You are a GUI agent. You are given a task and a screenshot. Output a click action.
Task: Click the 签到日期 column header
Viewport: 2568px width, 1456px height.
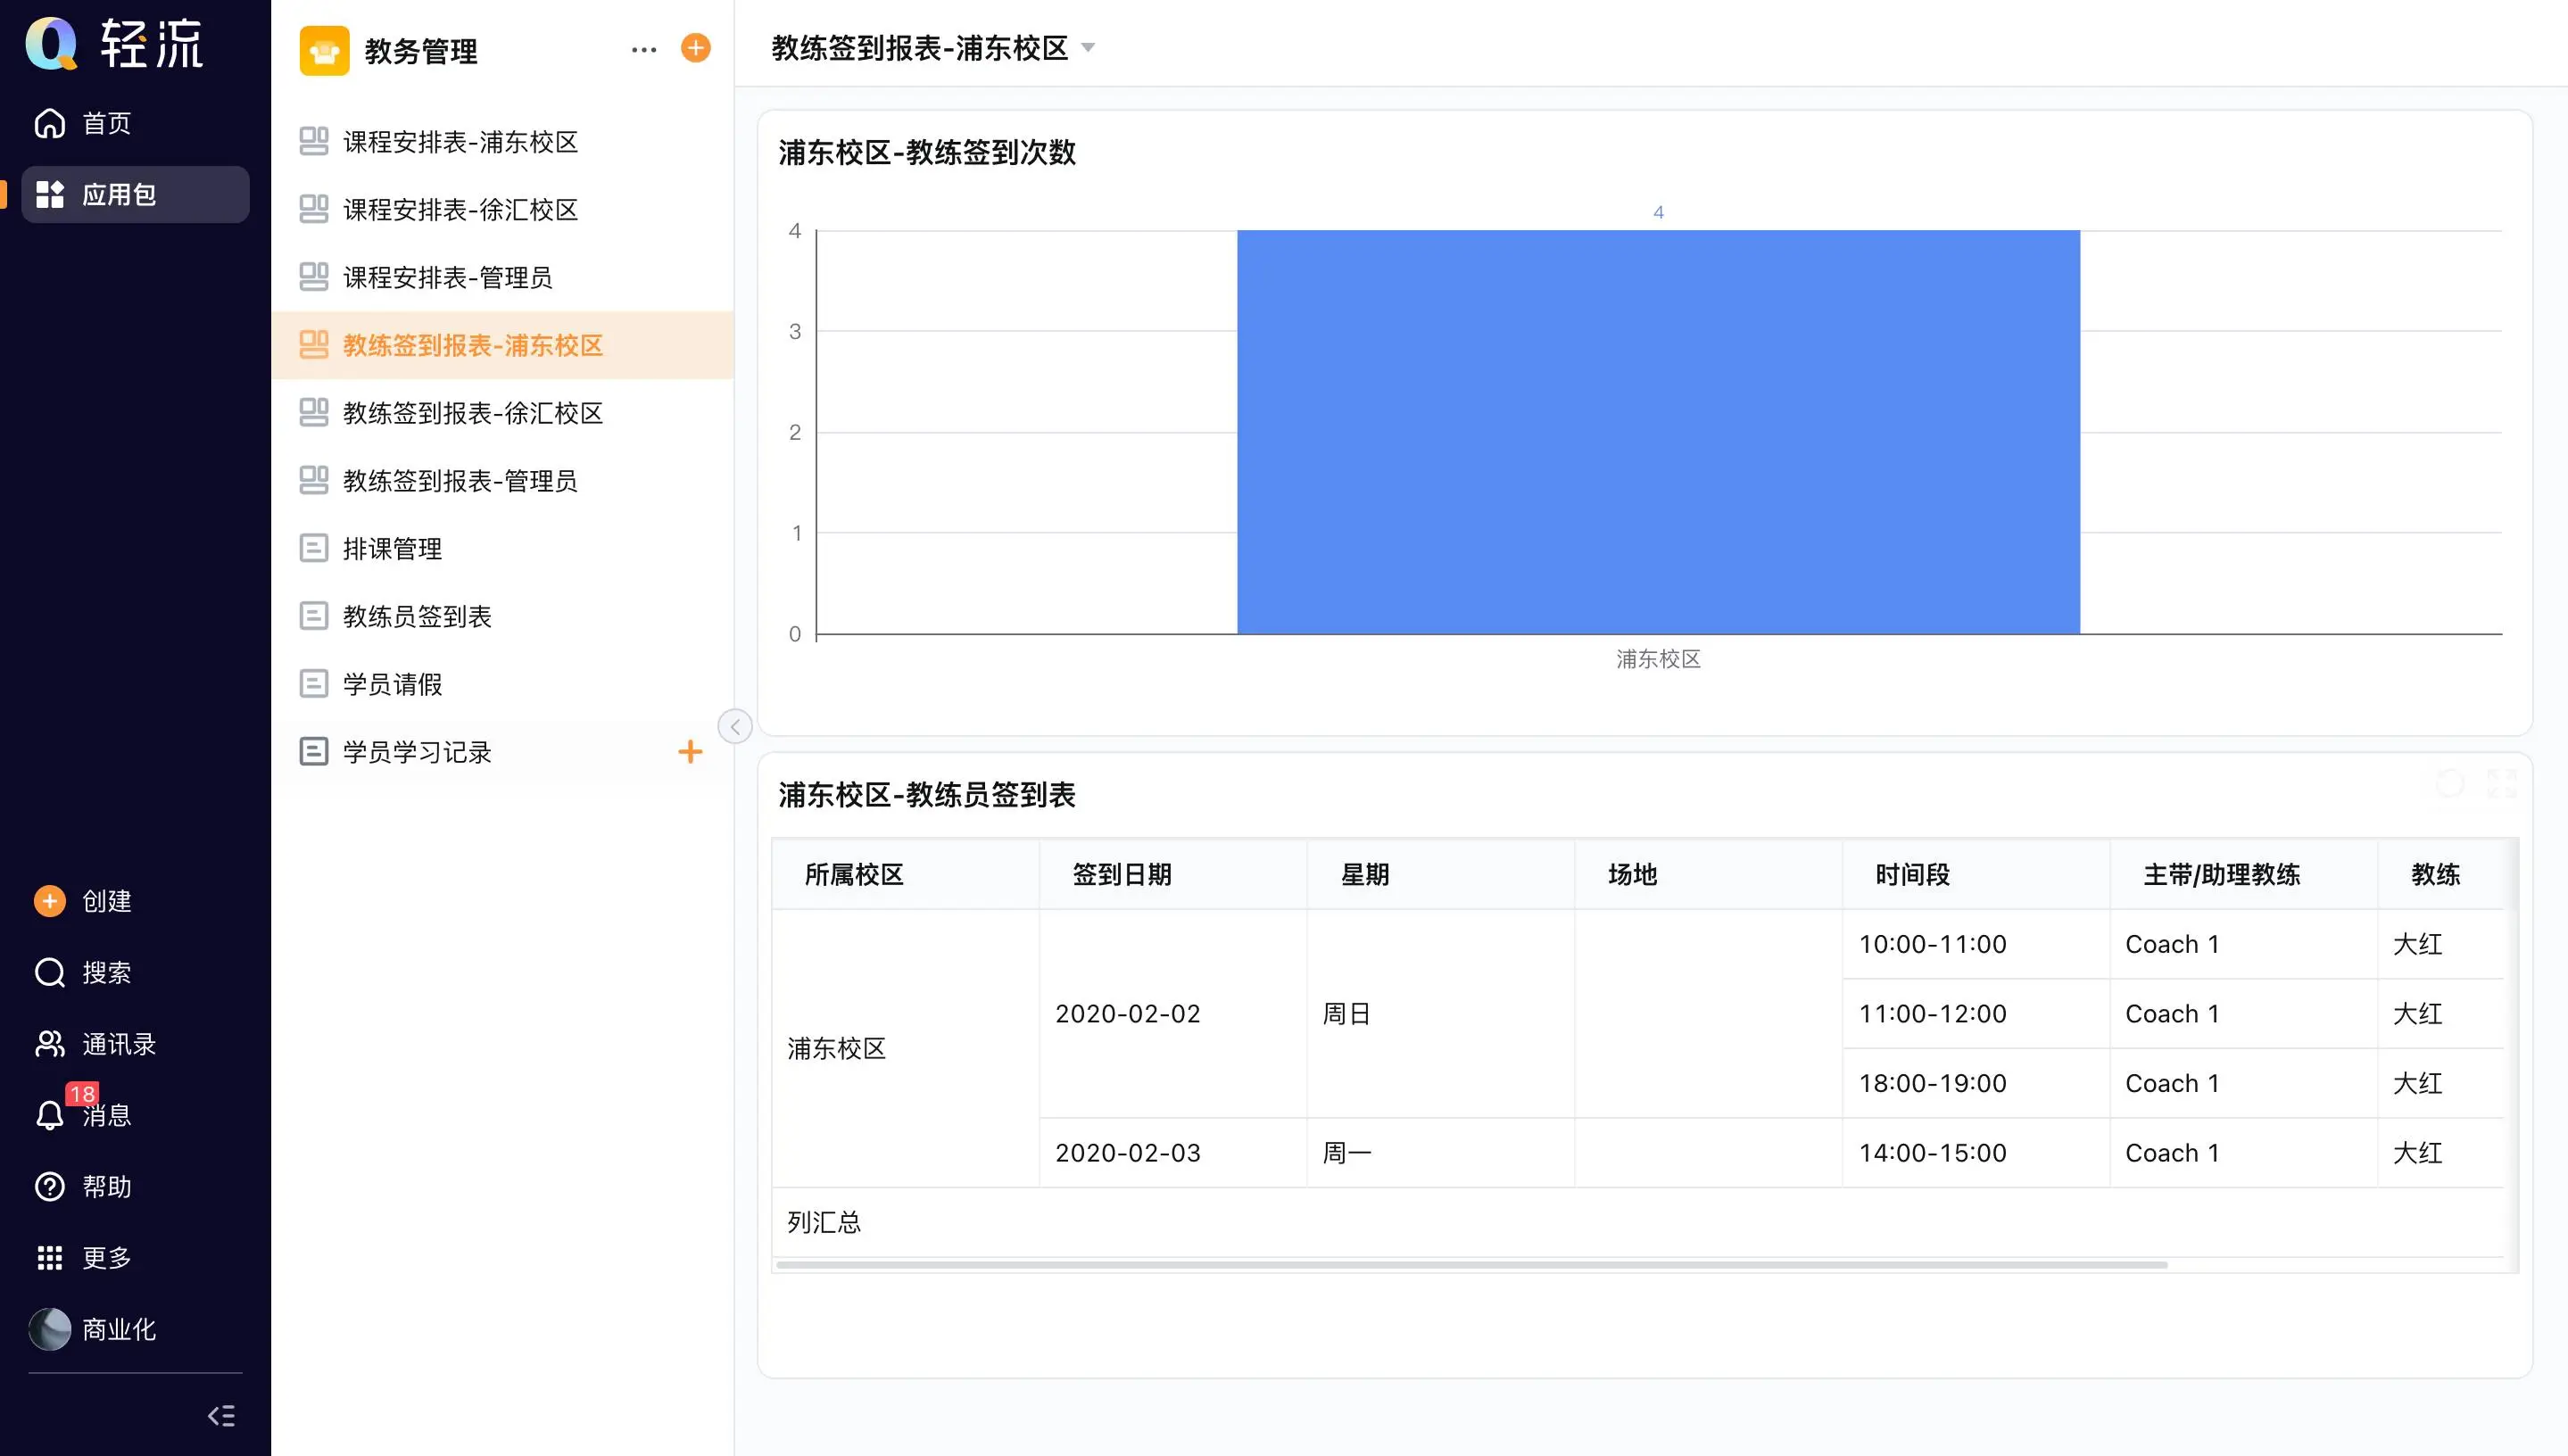point(1122,875)
